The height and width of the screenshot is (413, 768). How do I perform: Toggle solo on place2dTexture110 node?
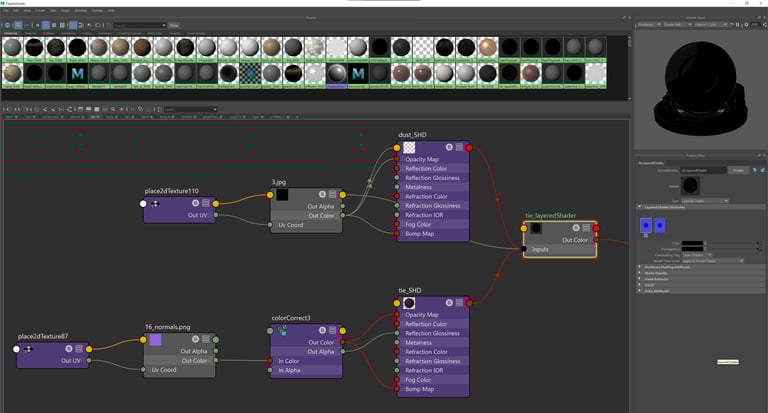(x=195, y=203)
